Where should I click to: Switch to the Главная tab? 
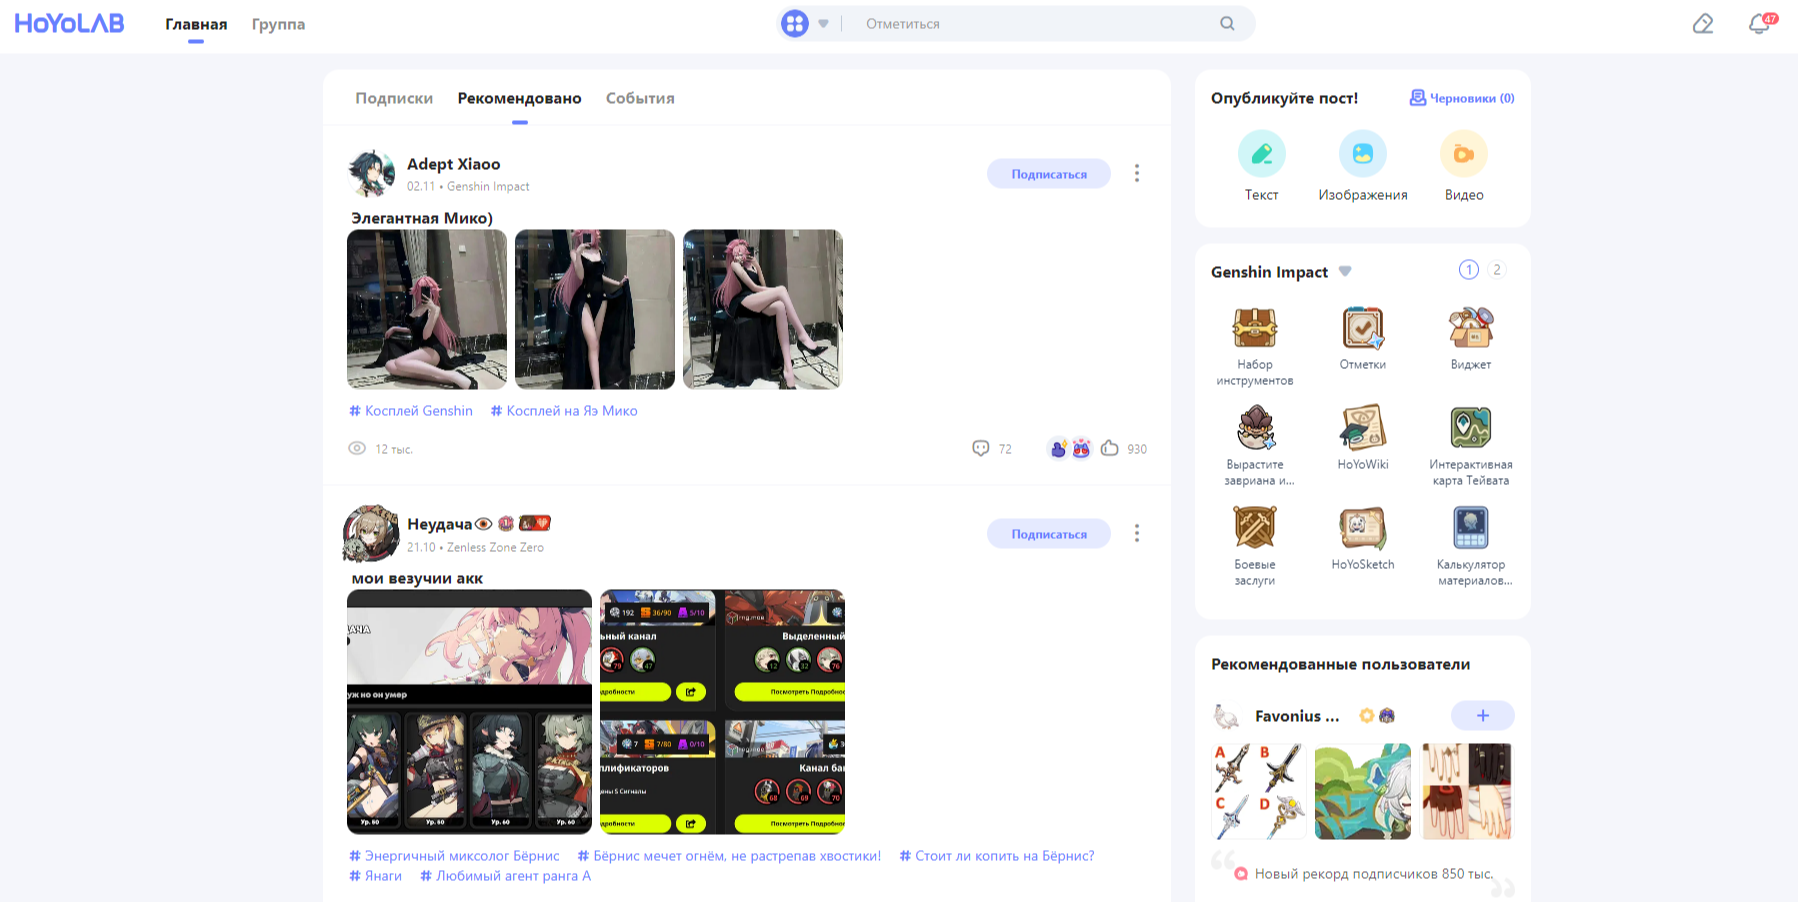coord(196,24)
